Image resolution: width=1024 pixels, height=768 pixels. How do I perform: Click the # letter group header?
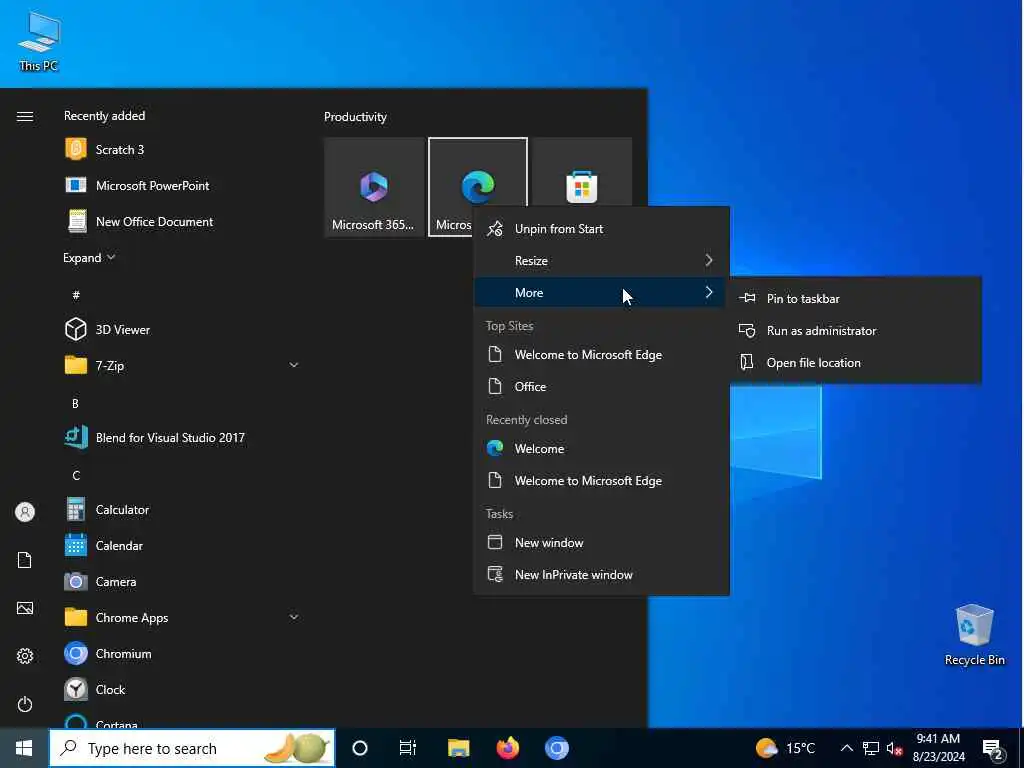[x=76, y=295]
